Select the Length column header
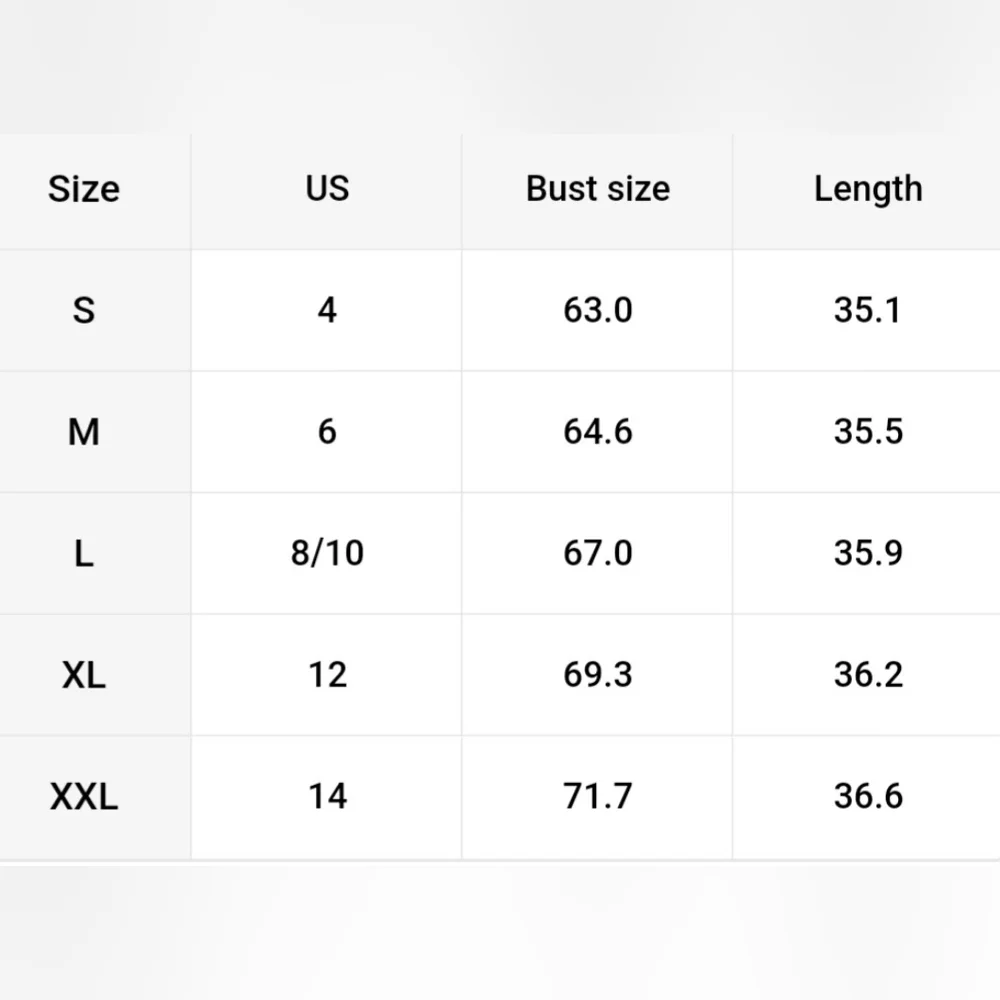Viewport: 1000px width, 1000px height. (868, 189)
